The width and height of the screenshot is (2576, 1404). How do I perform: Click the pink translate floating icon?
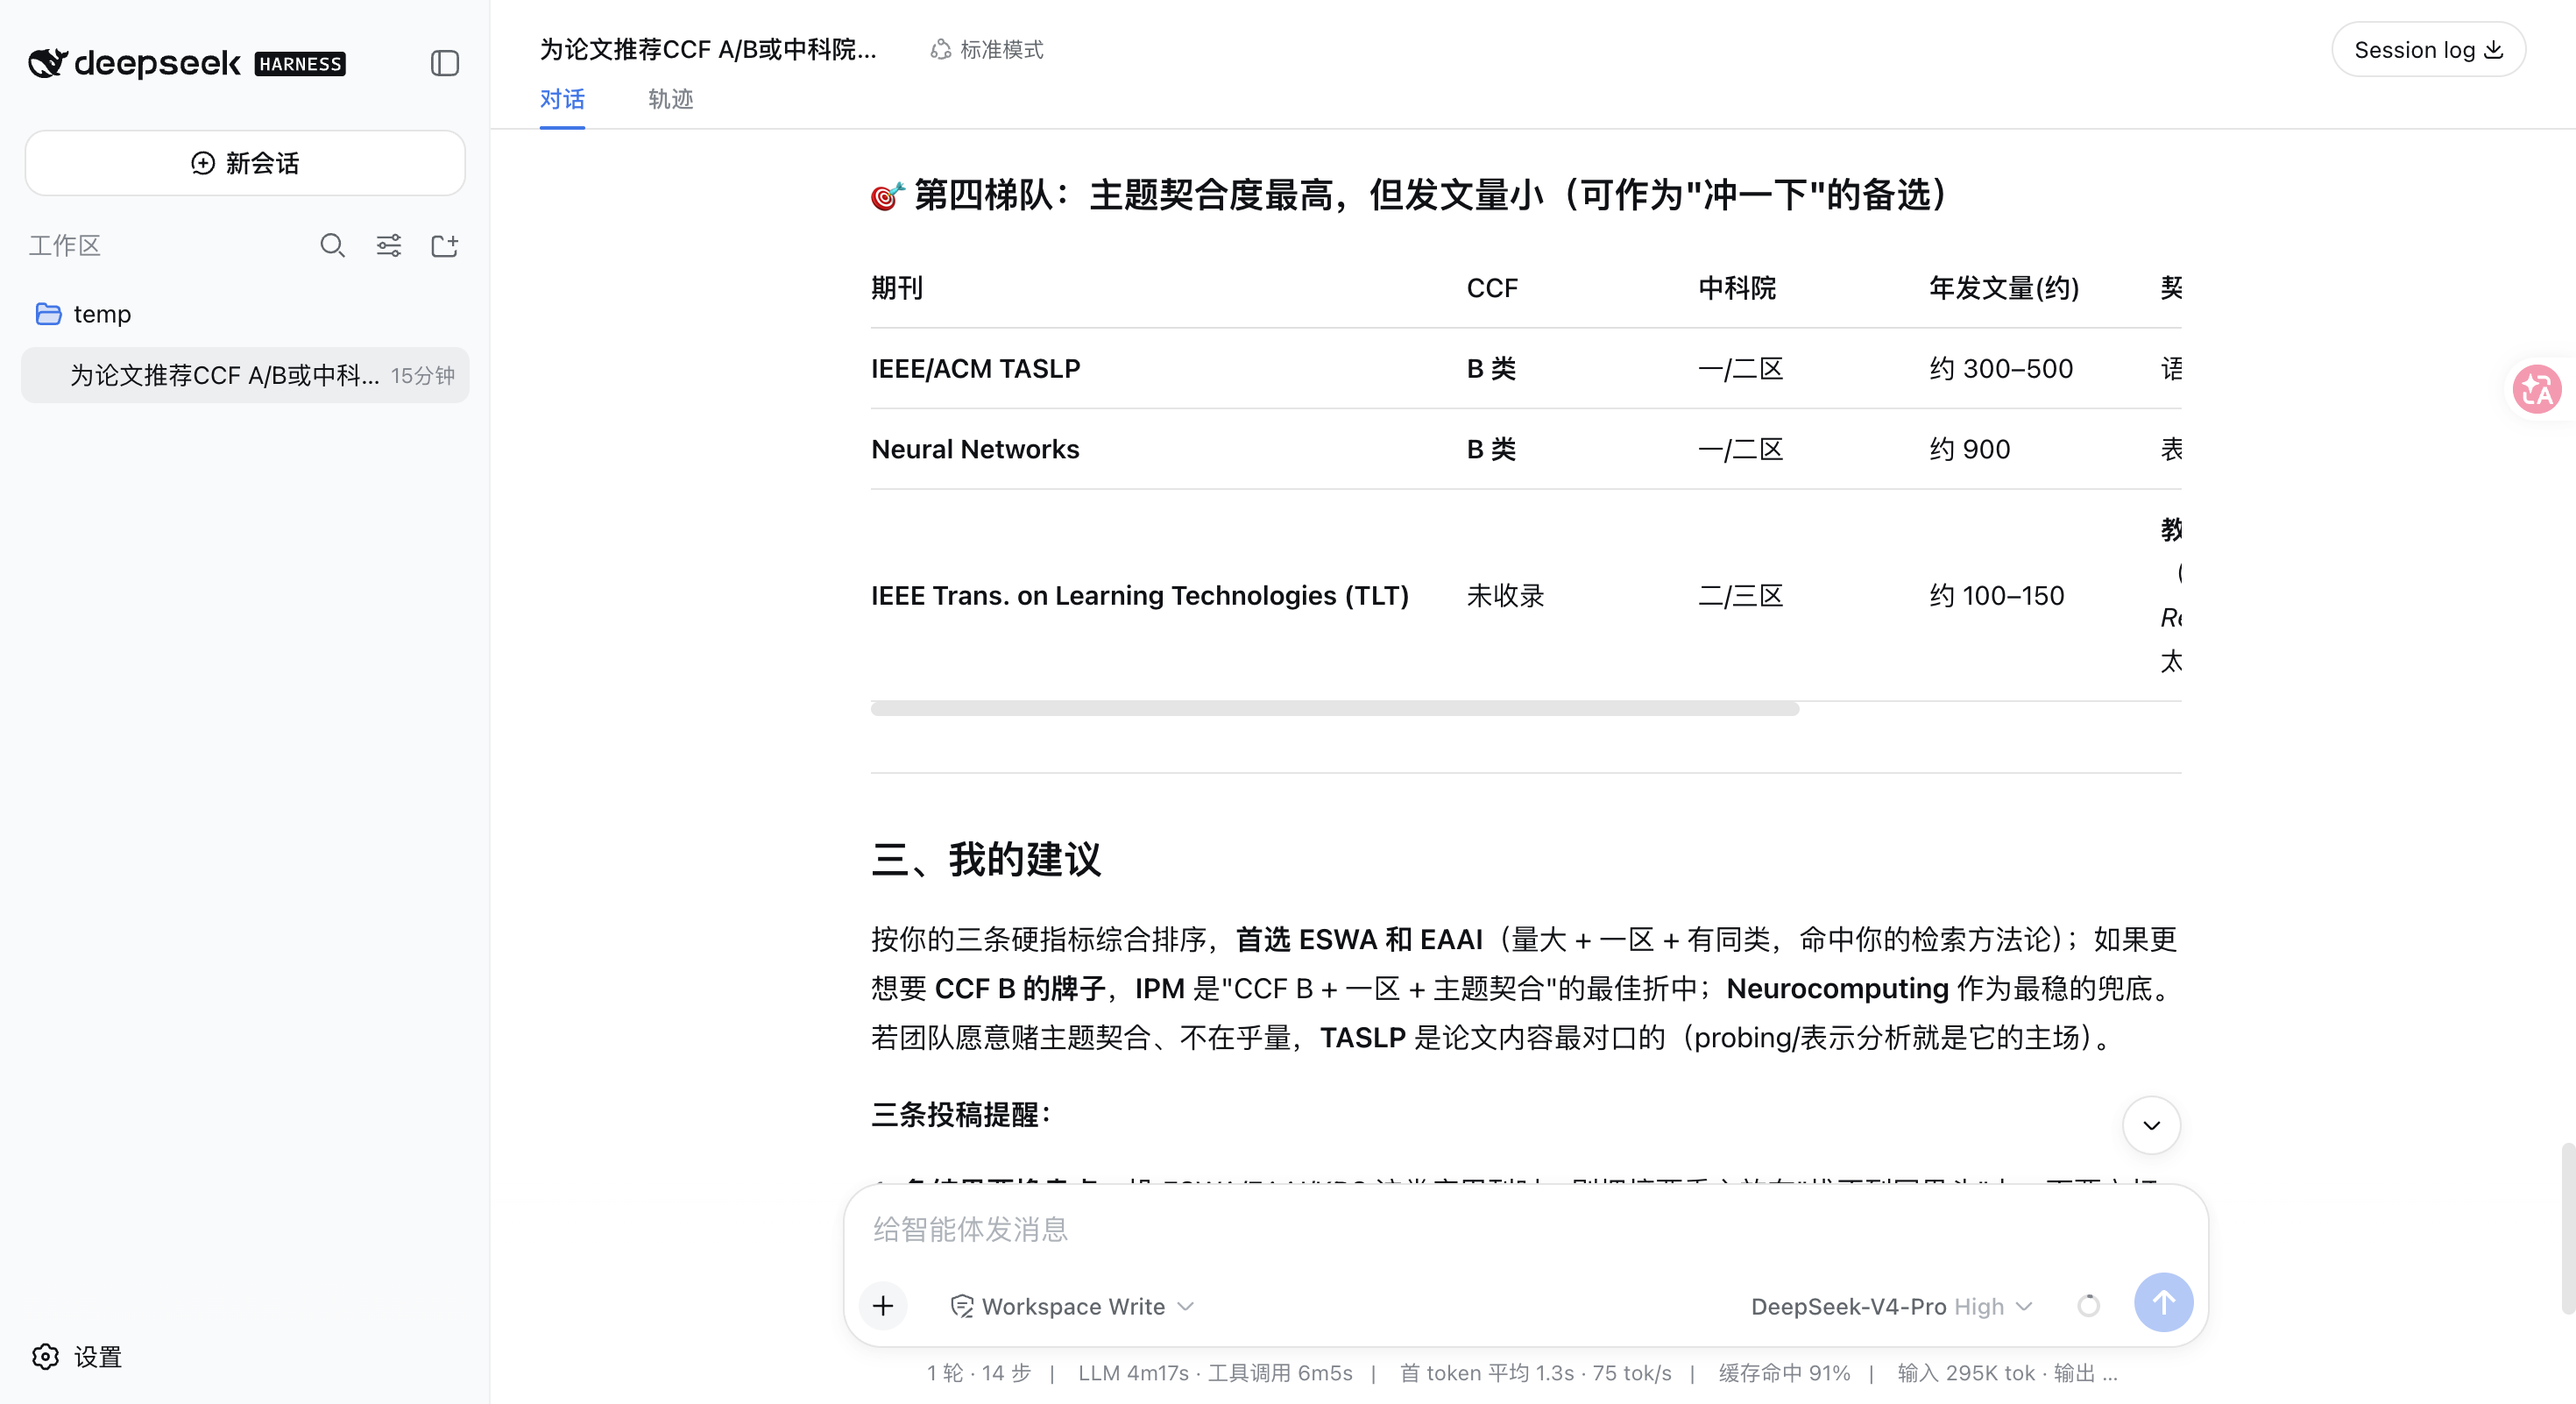tap(2537, 389)
